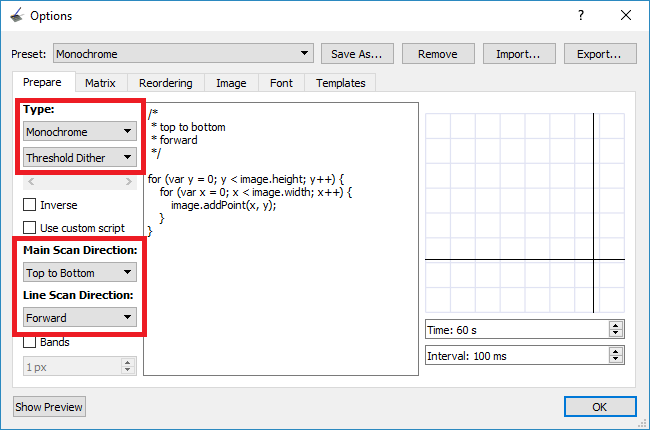Click the help question mark button
This screenshot has height=430, width=650.
(x=580, y=16)
